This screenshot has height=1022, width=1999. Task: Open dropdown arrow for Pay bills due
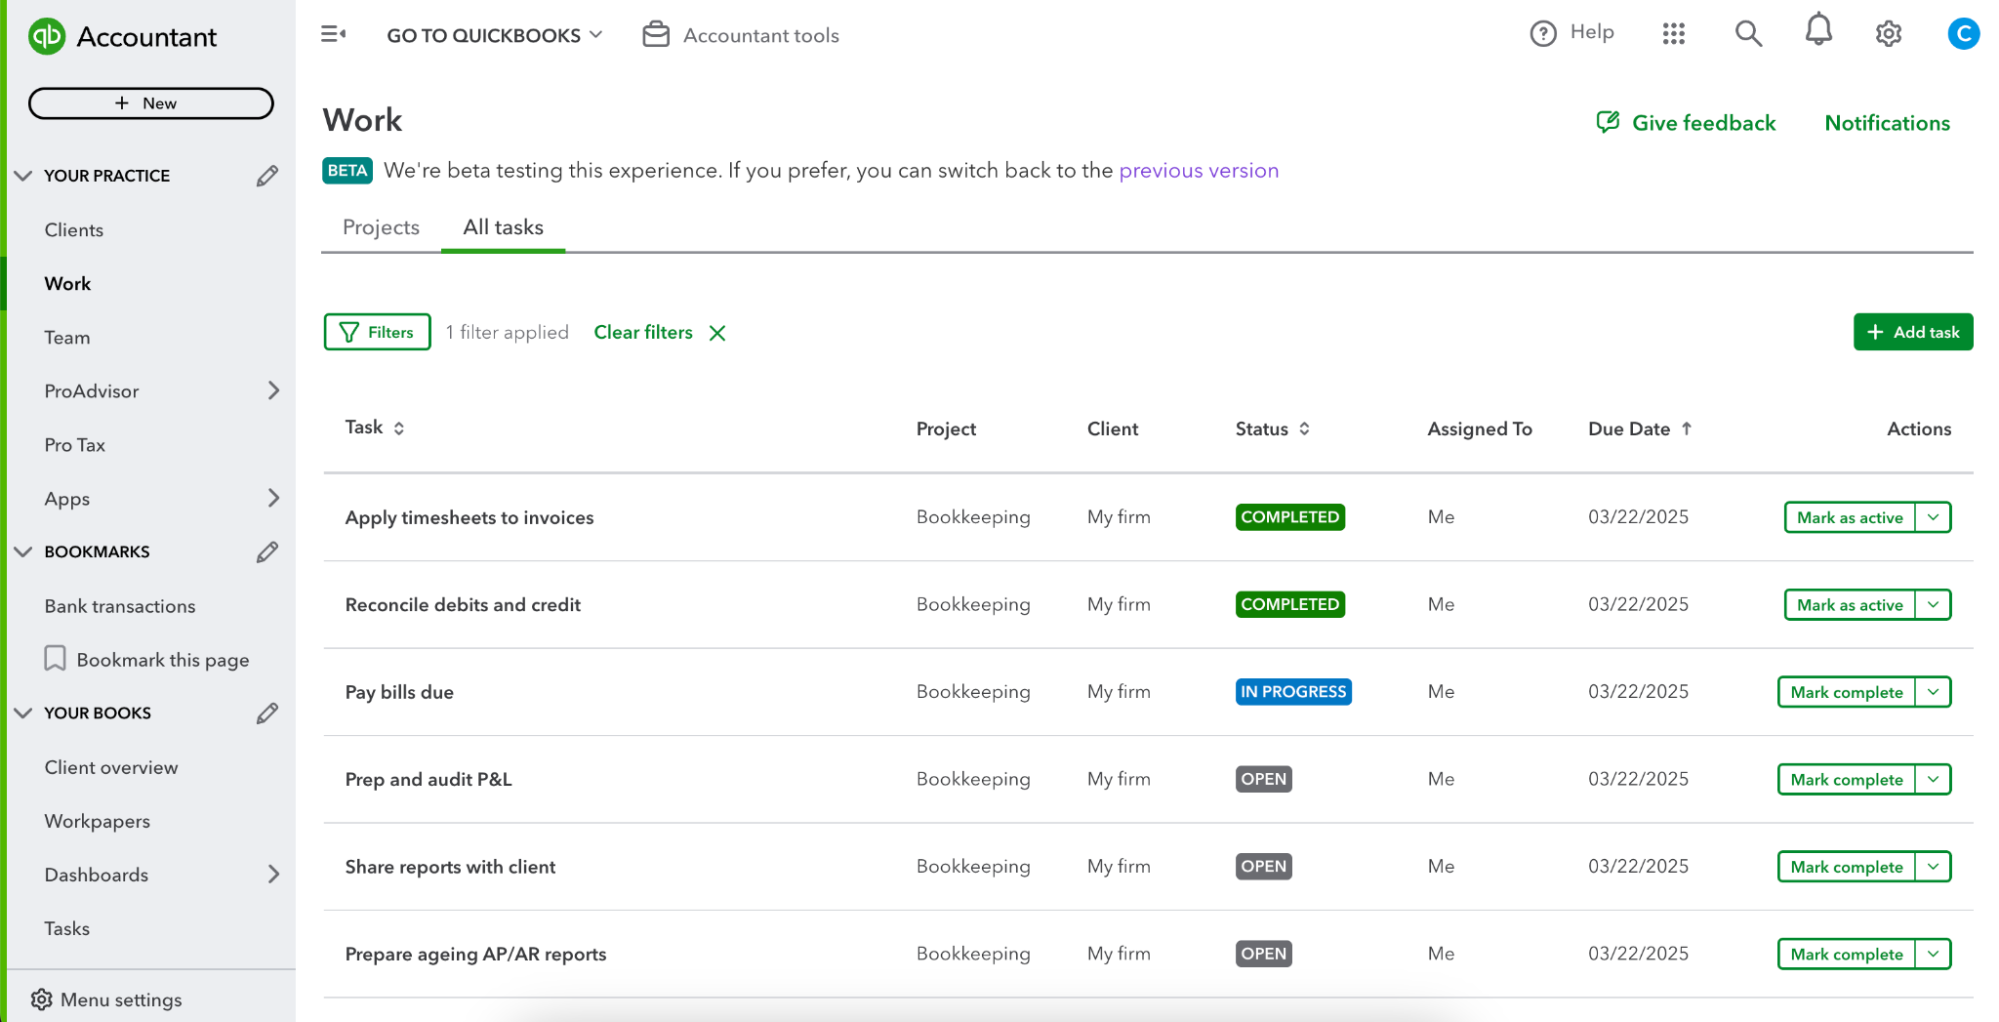tap(1933, 692)
